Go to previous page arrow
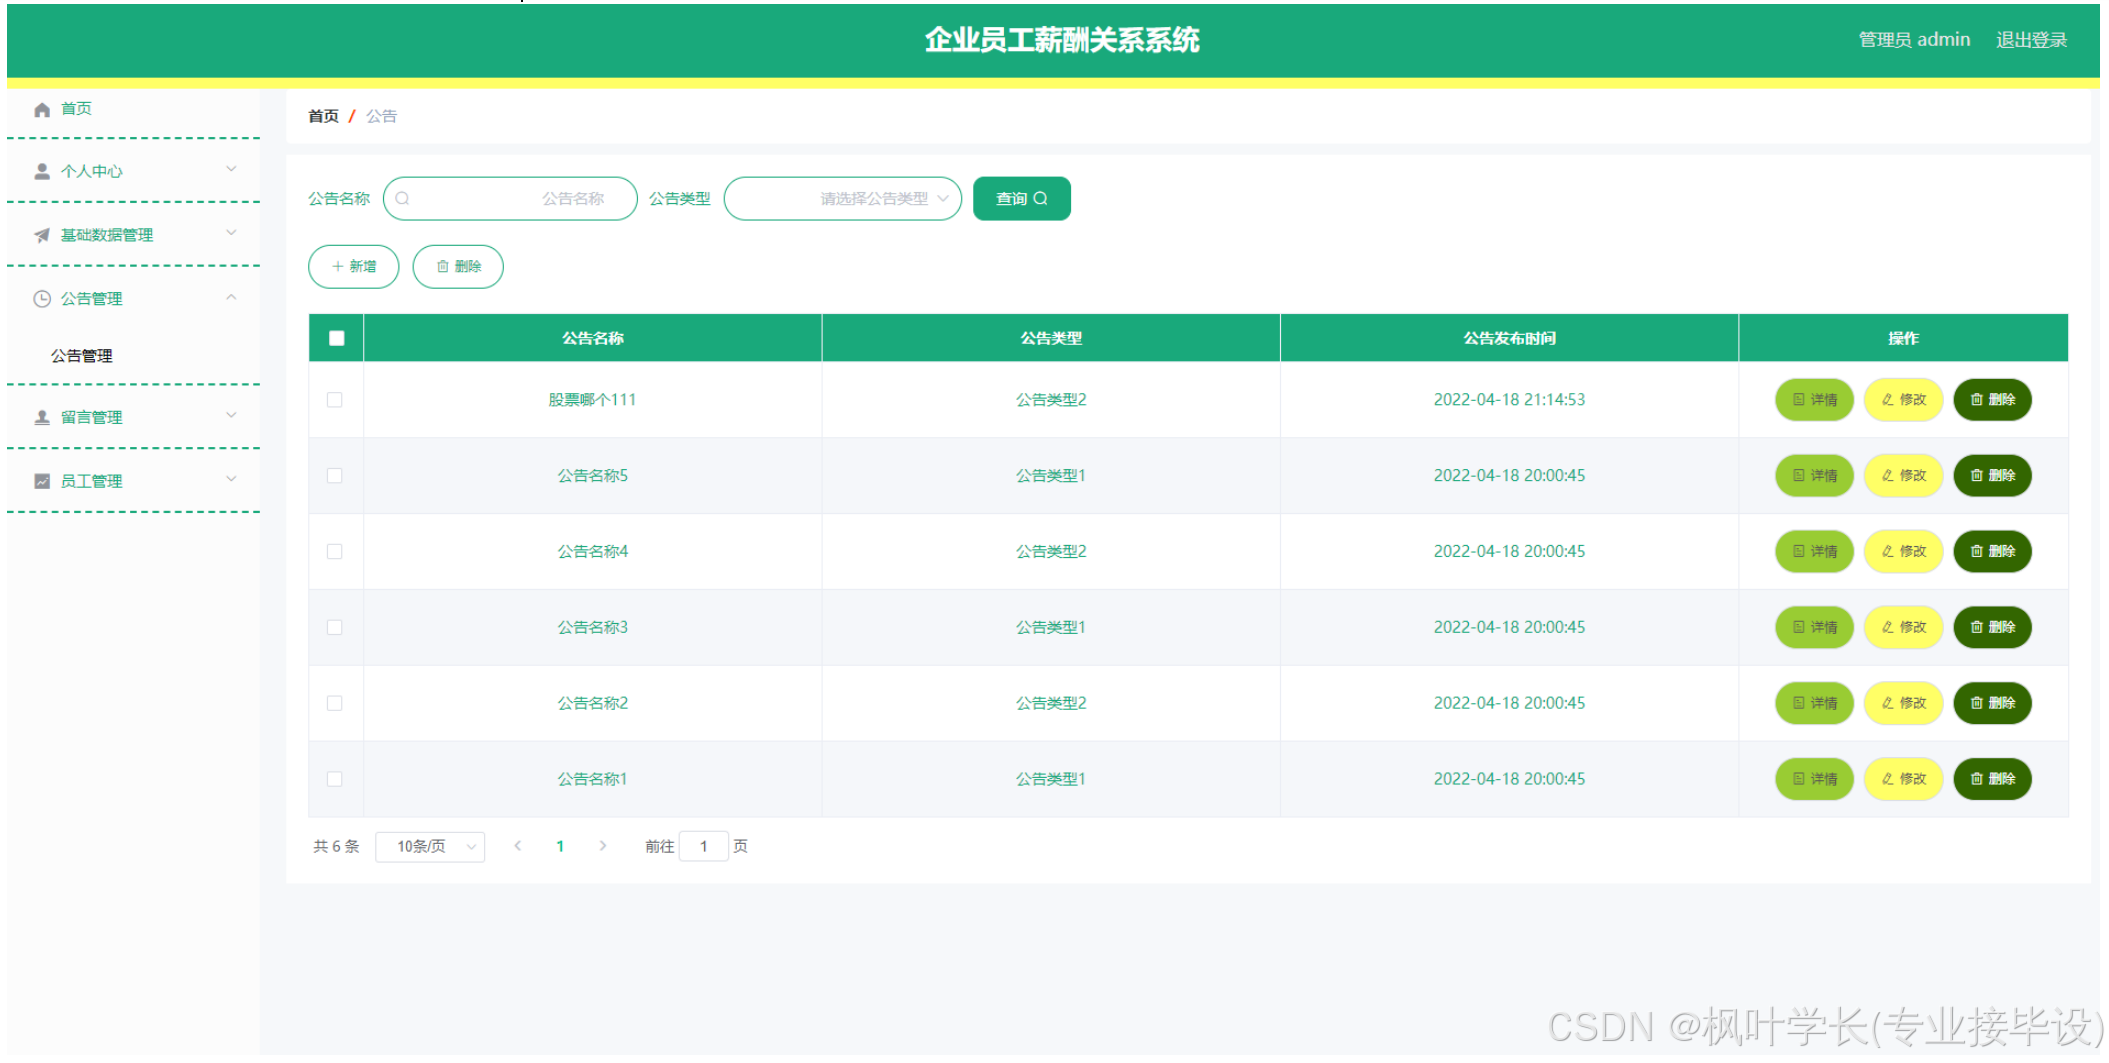Viewport: 2109px width, 1063px height. click(518, 846)
